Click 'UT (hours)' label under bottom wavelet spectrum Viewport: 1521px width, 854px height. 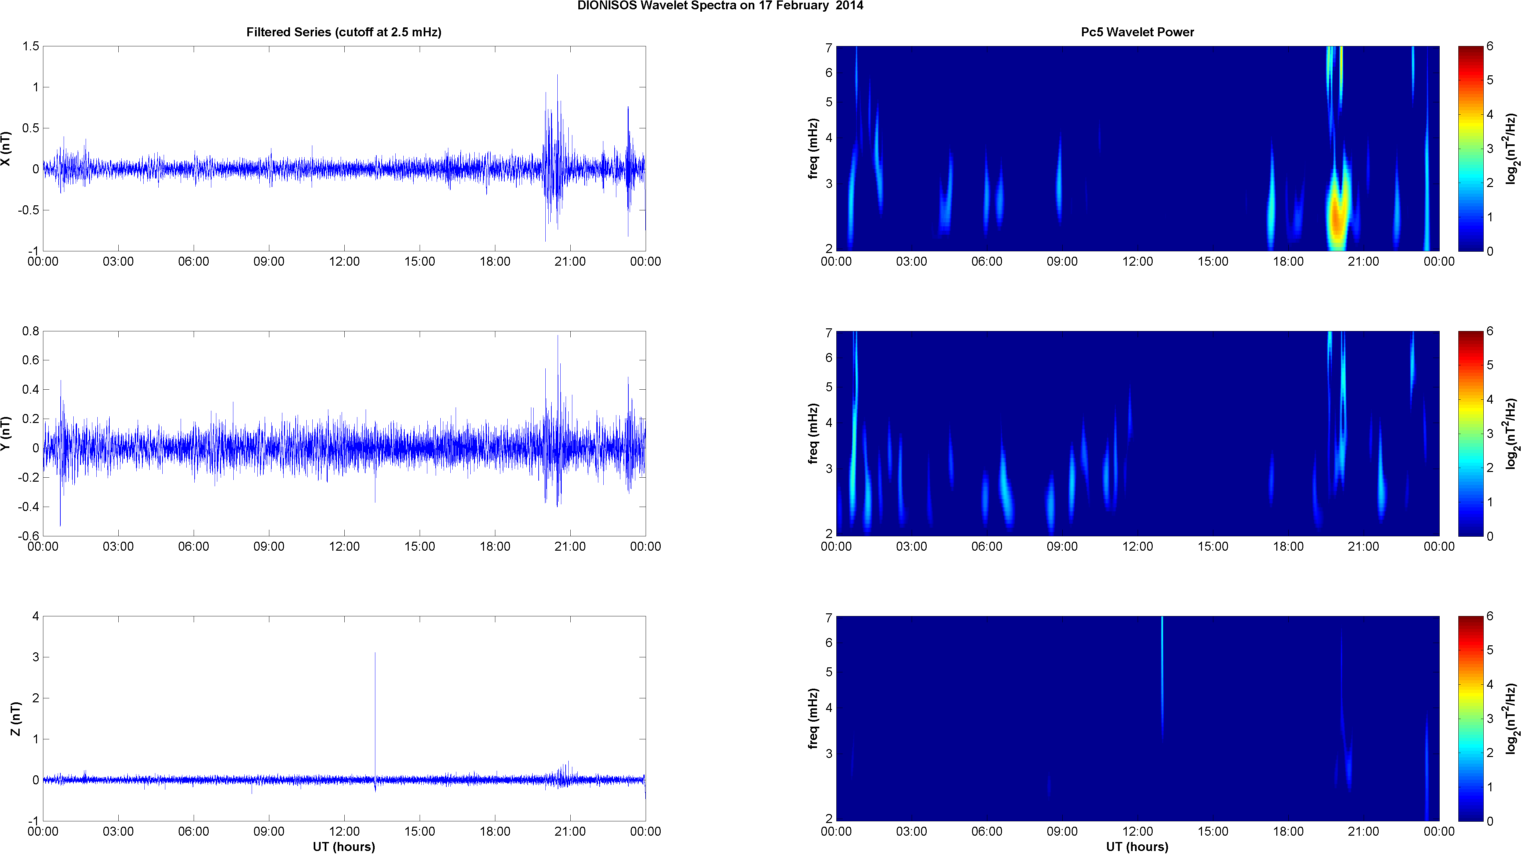(x=1137, y=847)
